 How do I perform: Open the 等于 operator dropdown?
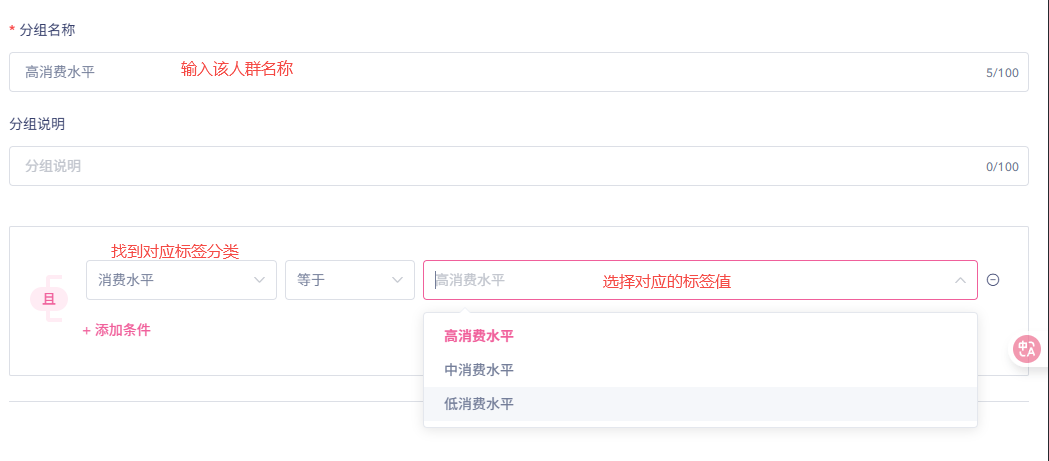pyautogui.click(x=350, y=280)
